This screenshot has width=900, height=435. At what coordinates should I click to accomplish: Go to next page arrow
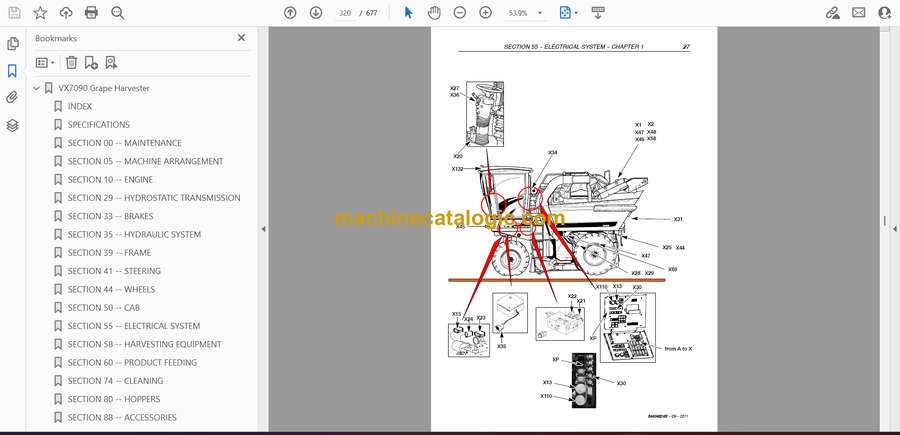tap(316, 13)
